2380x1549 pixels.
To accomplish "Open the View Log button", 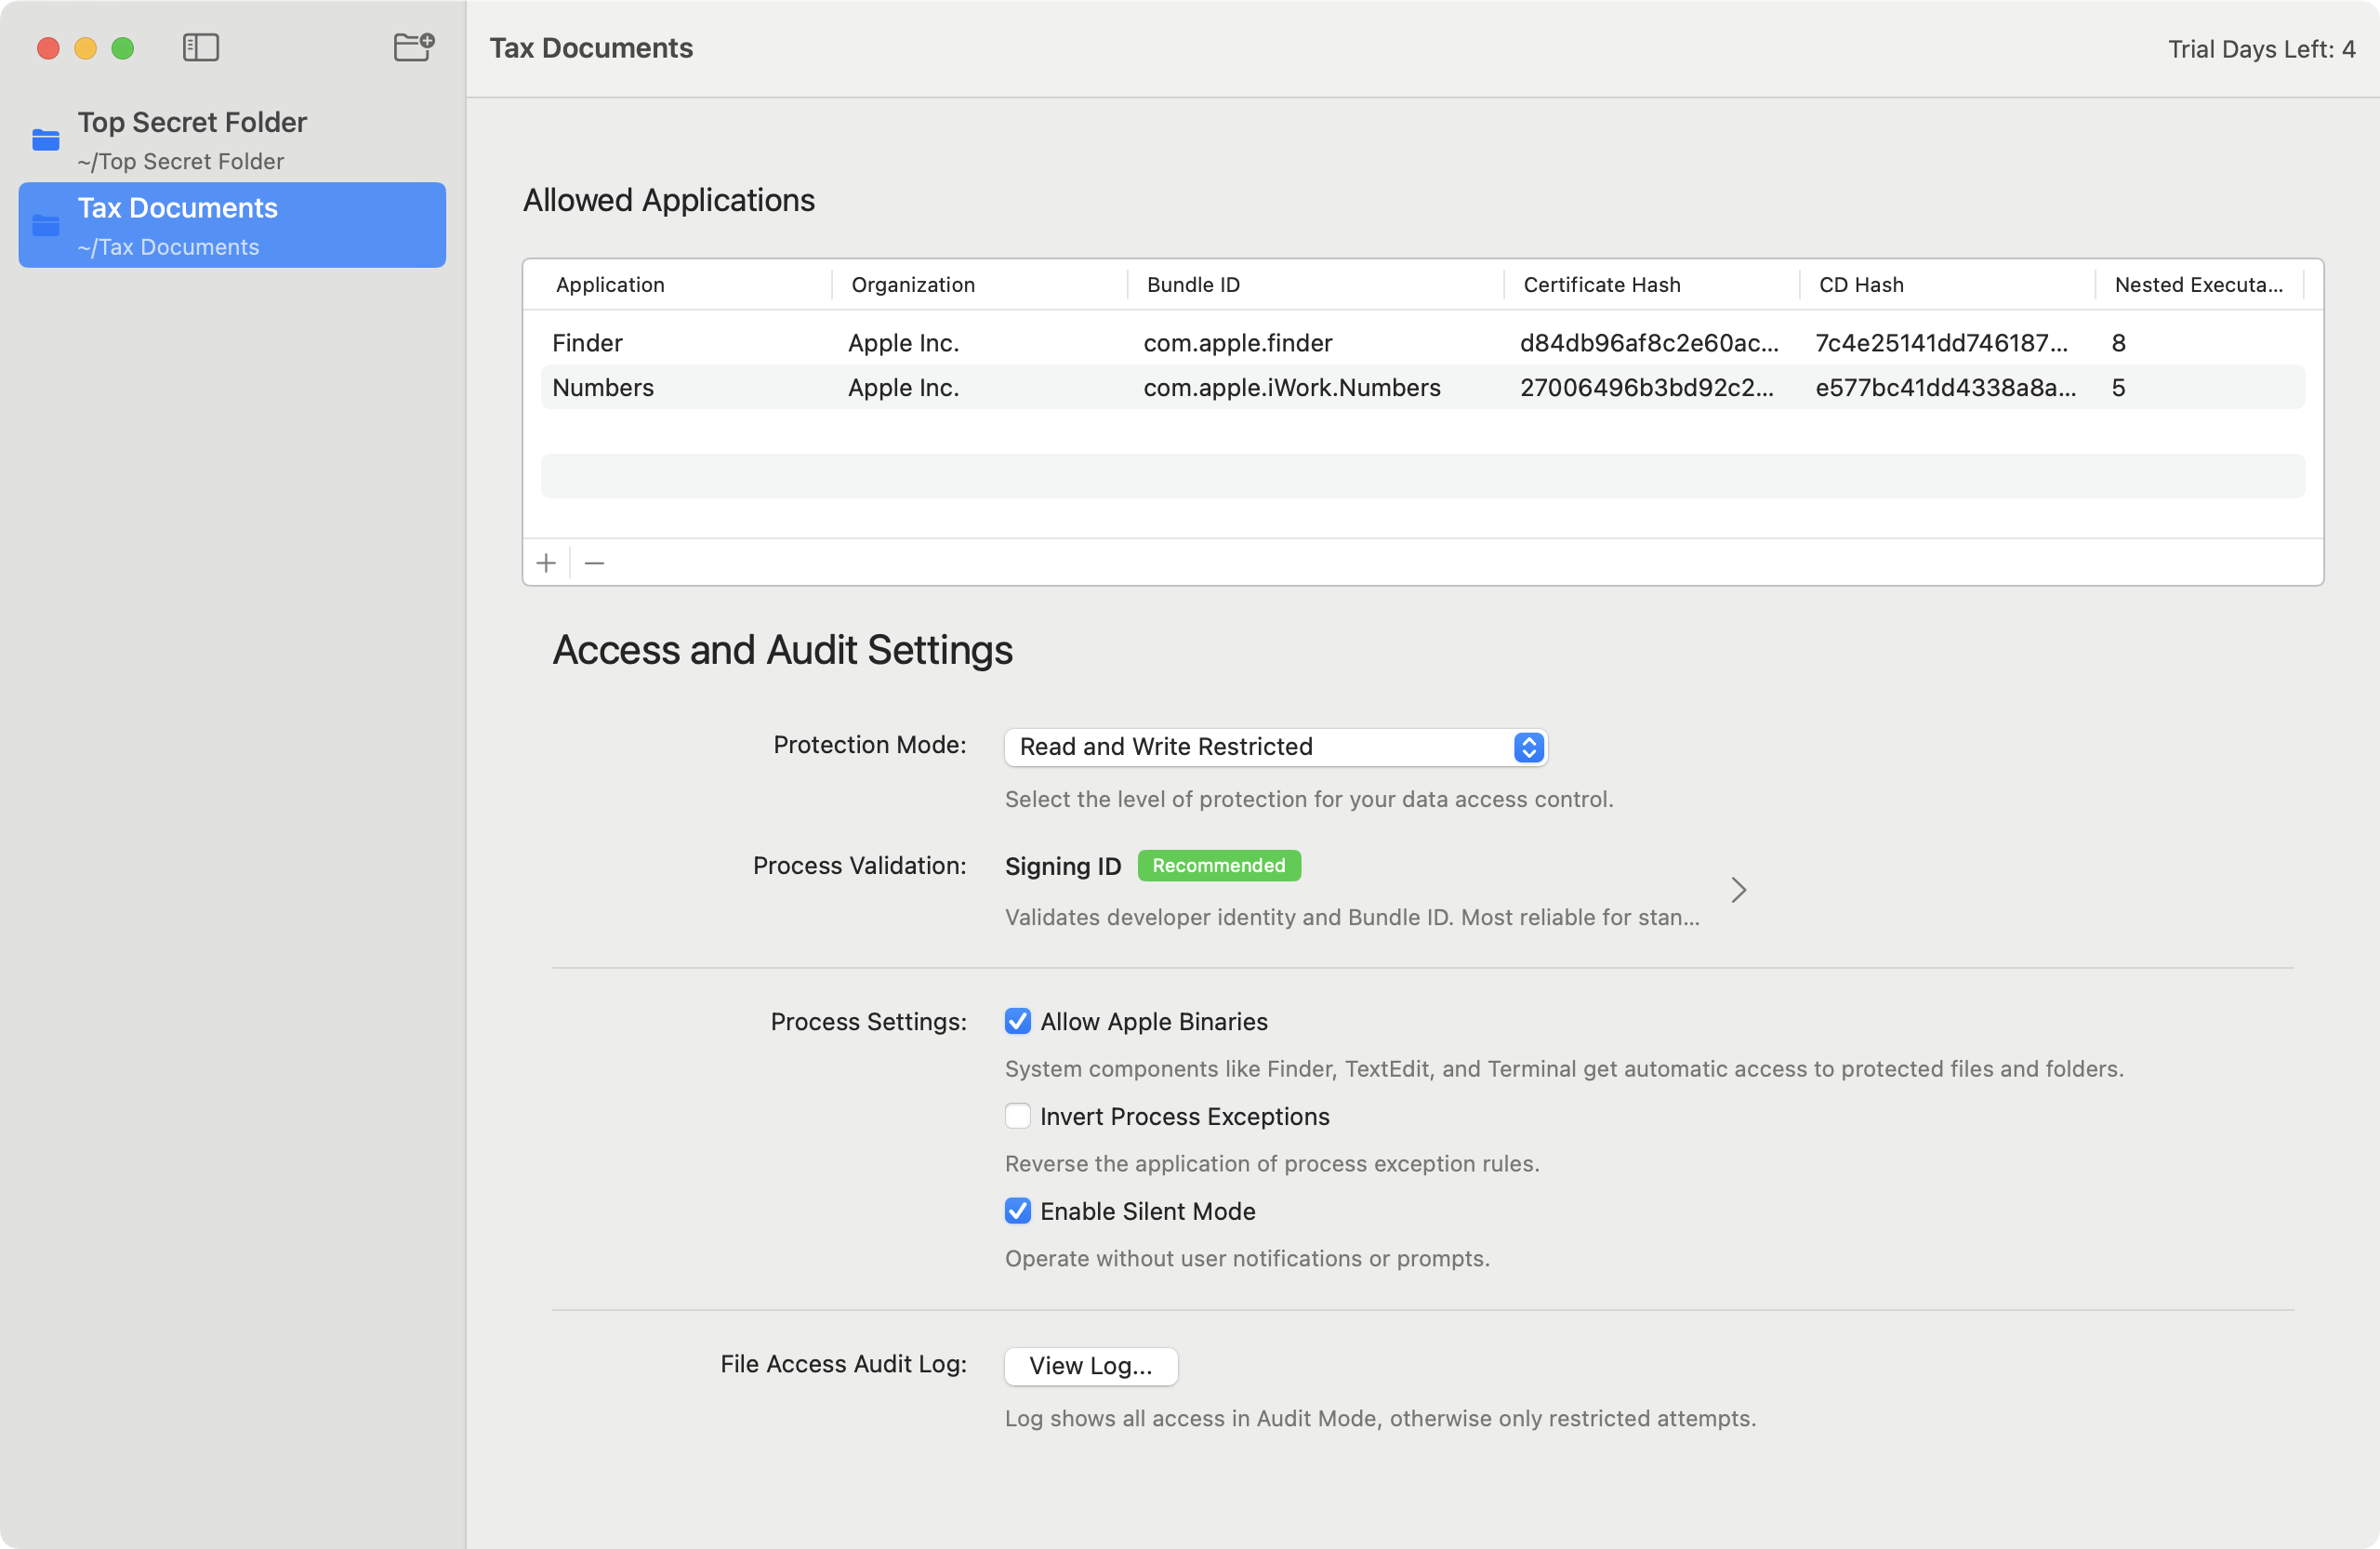I will 1091,1366.
